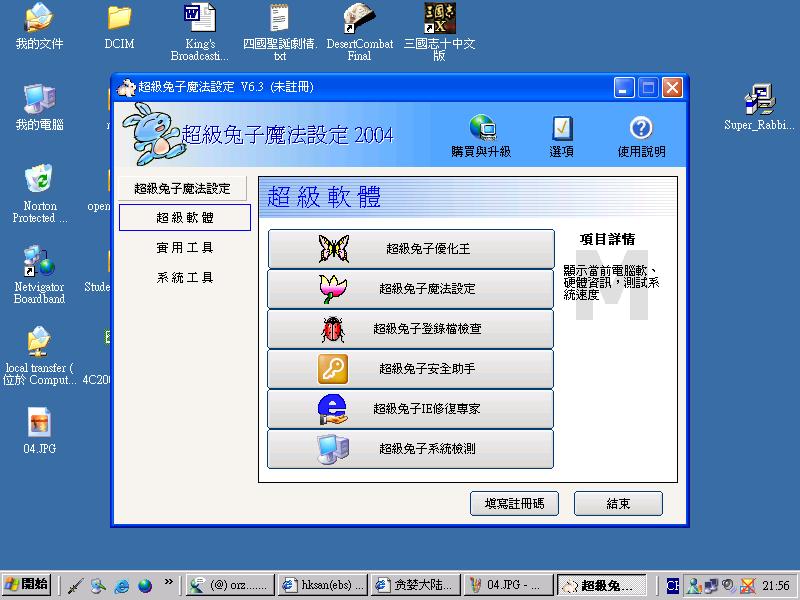Open 四國聖誕劇情.txt text file

point(280,32)
